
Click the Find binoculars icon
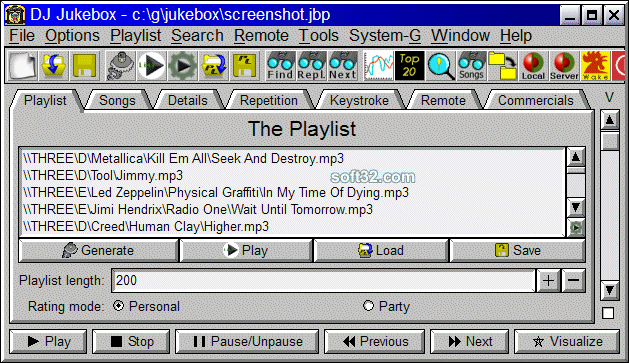pos(280,65)
